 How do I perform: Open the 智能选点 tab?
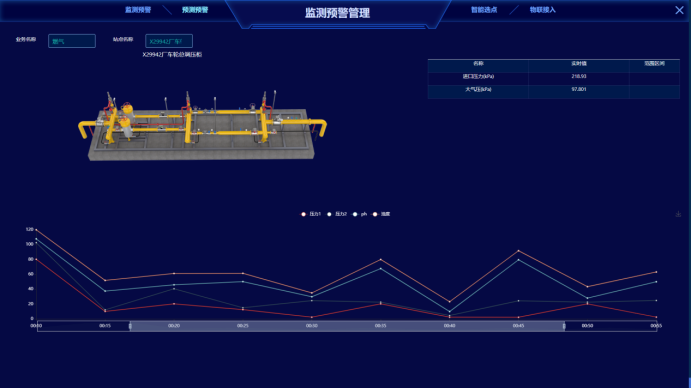(484, 10)
